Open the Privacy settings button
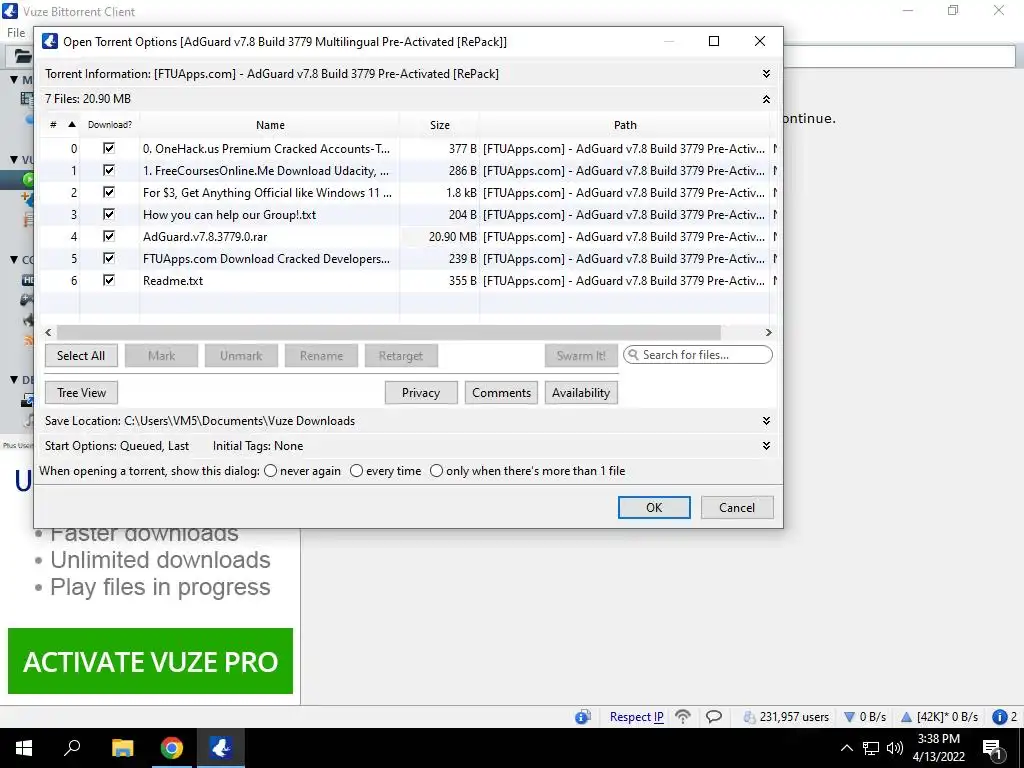This screenshot has height=768, width=1024. coord(421,393)
